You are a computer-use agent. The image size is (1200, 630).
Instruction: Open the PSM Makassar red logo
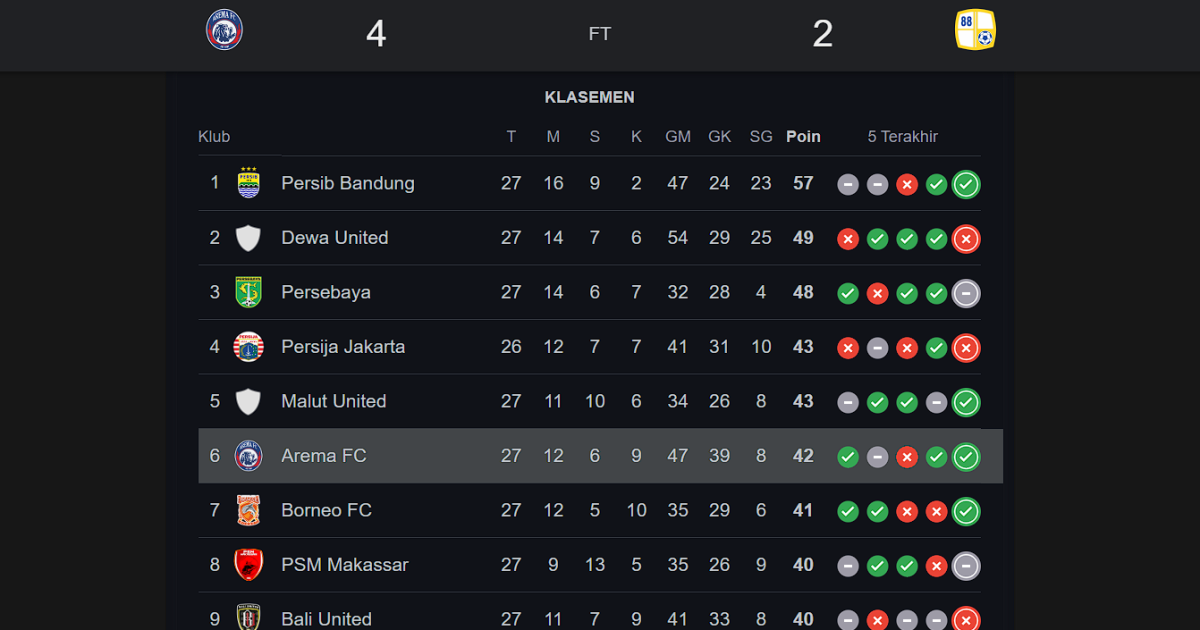(x=248, y=565)
